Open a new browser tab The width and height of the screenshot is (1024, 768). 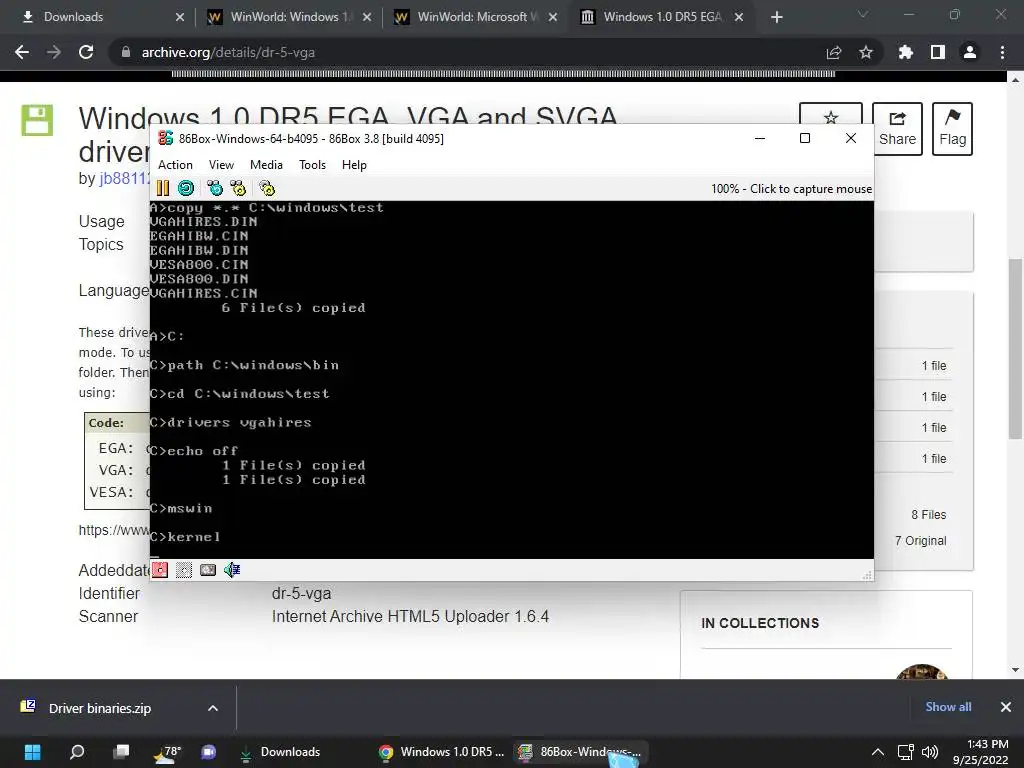click(776, 17)
